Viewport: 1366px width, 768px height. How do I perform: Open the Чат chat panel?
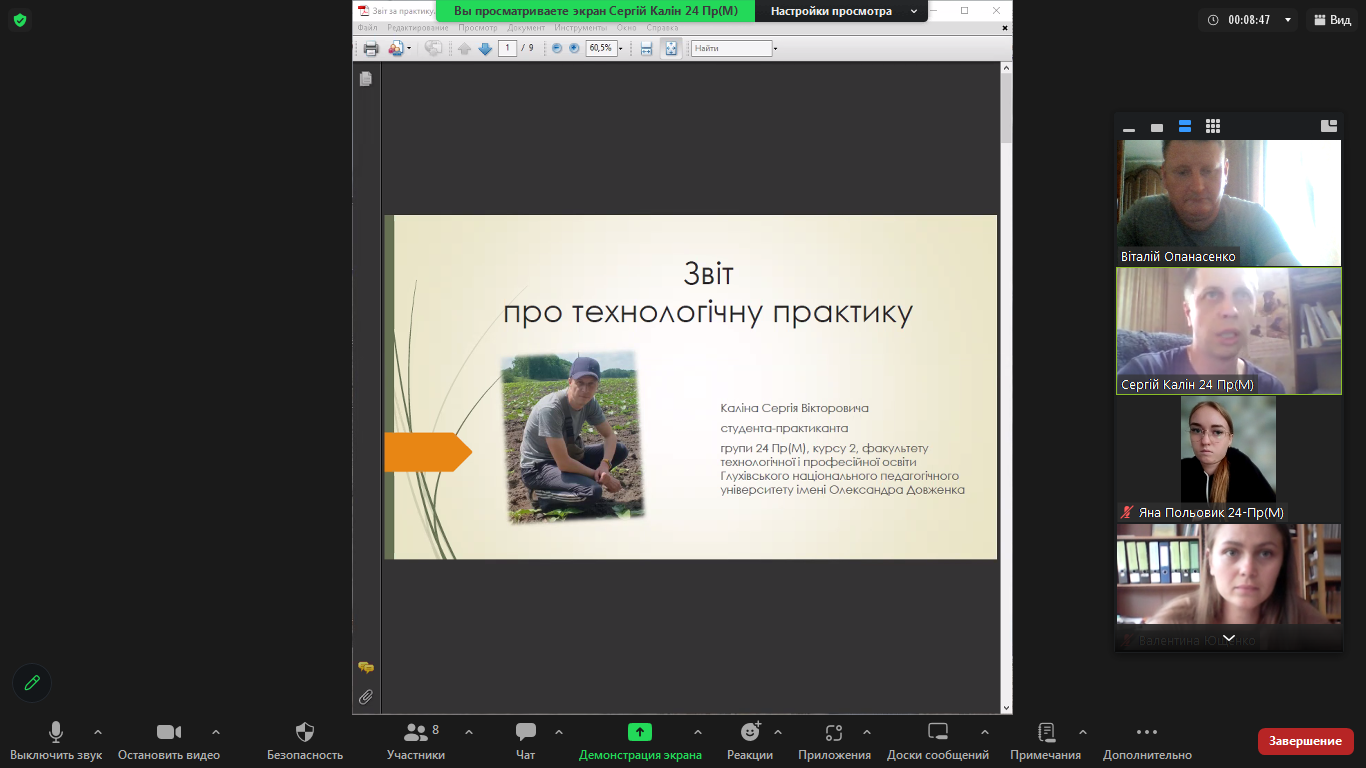coord(525,741)
